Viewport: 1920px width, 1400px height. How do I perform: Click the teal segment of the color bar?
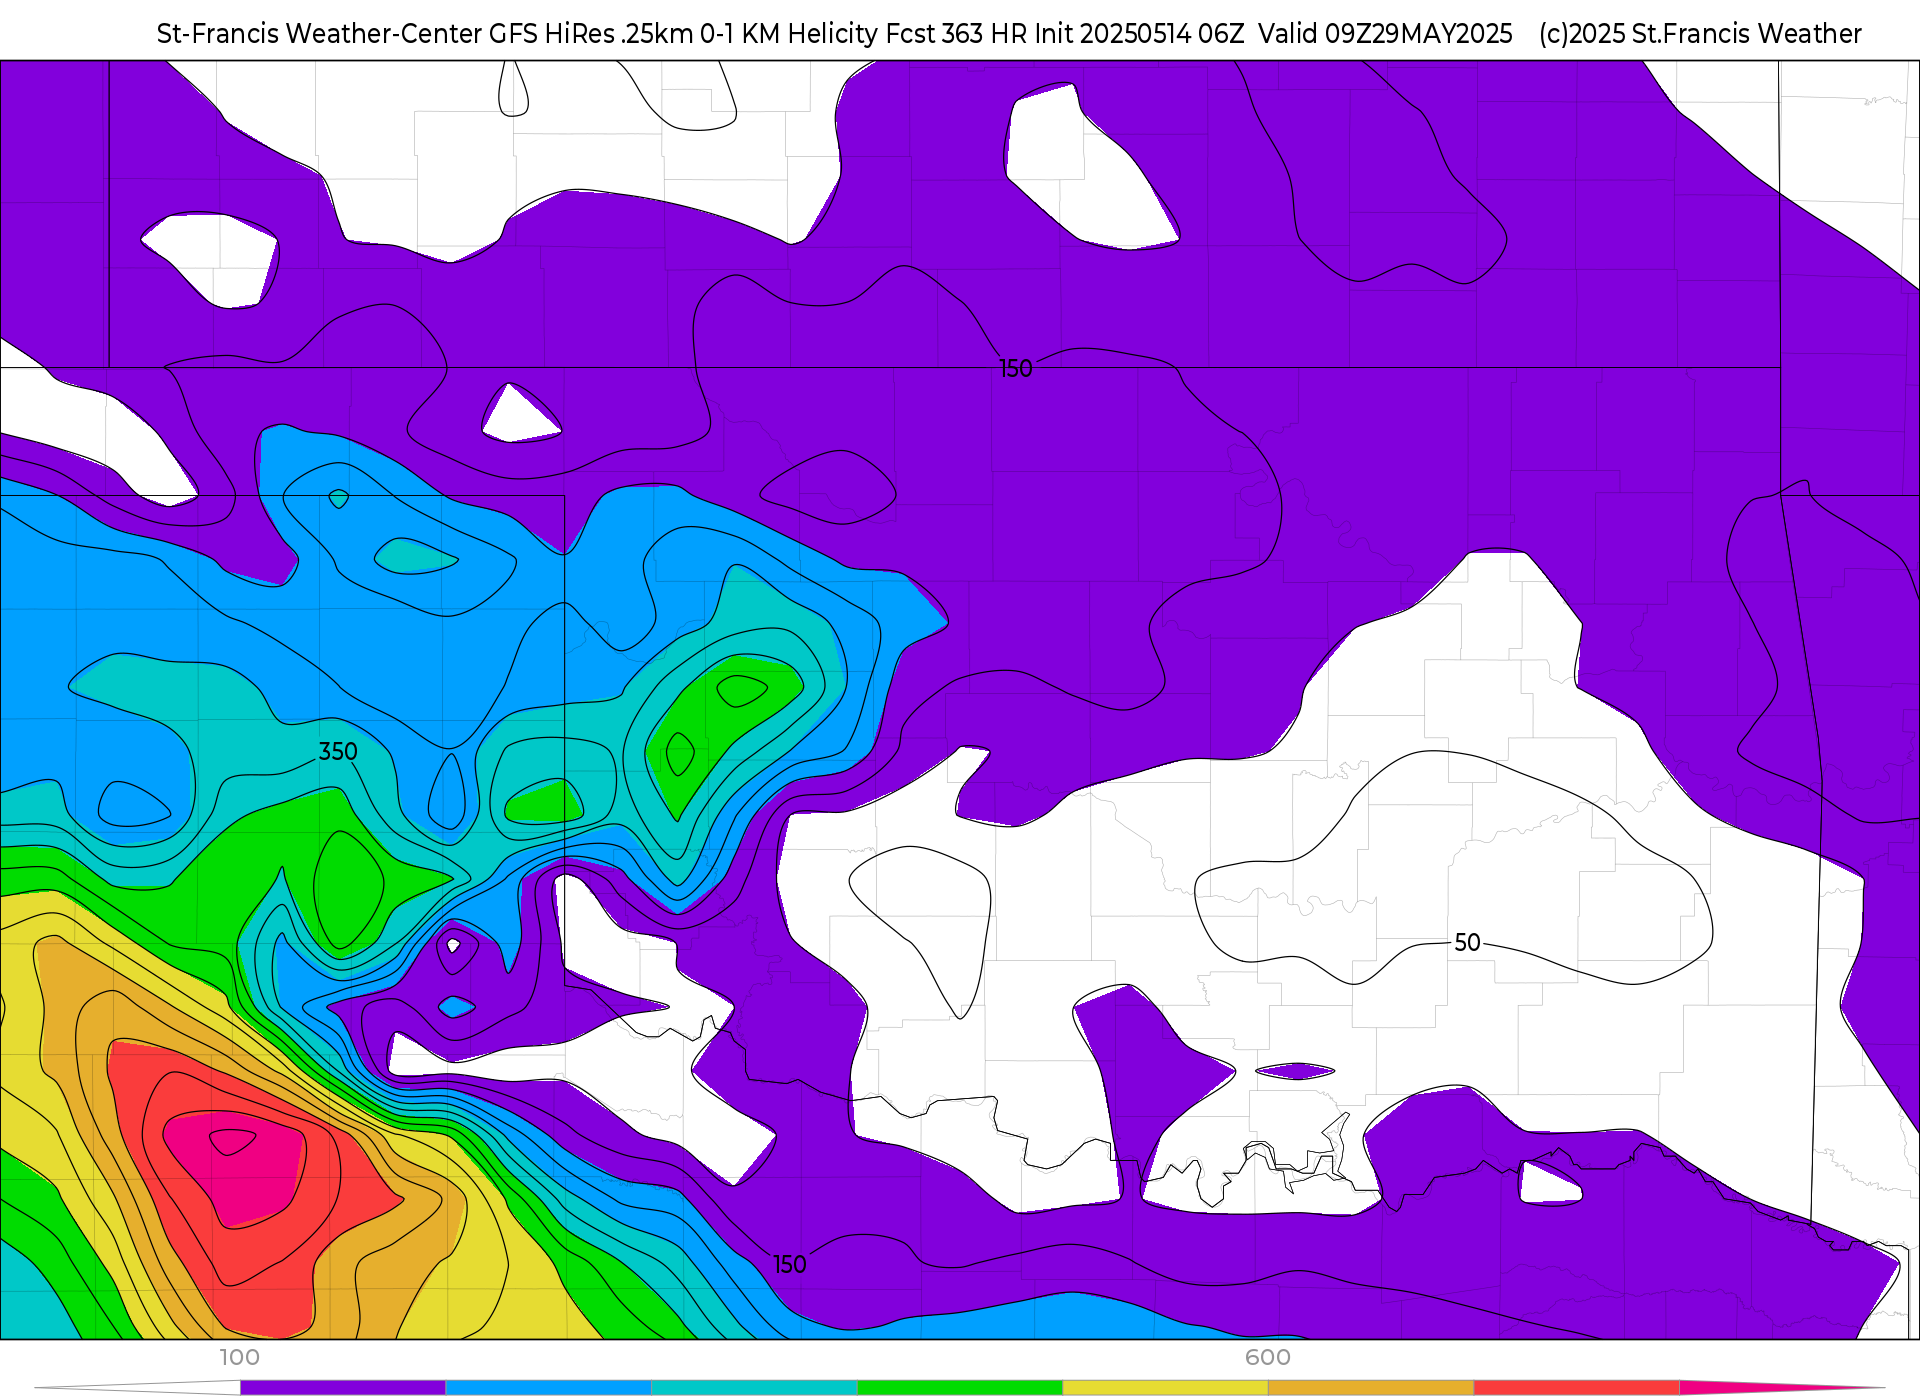[754, 1388]
